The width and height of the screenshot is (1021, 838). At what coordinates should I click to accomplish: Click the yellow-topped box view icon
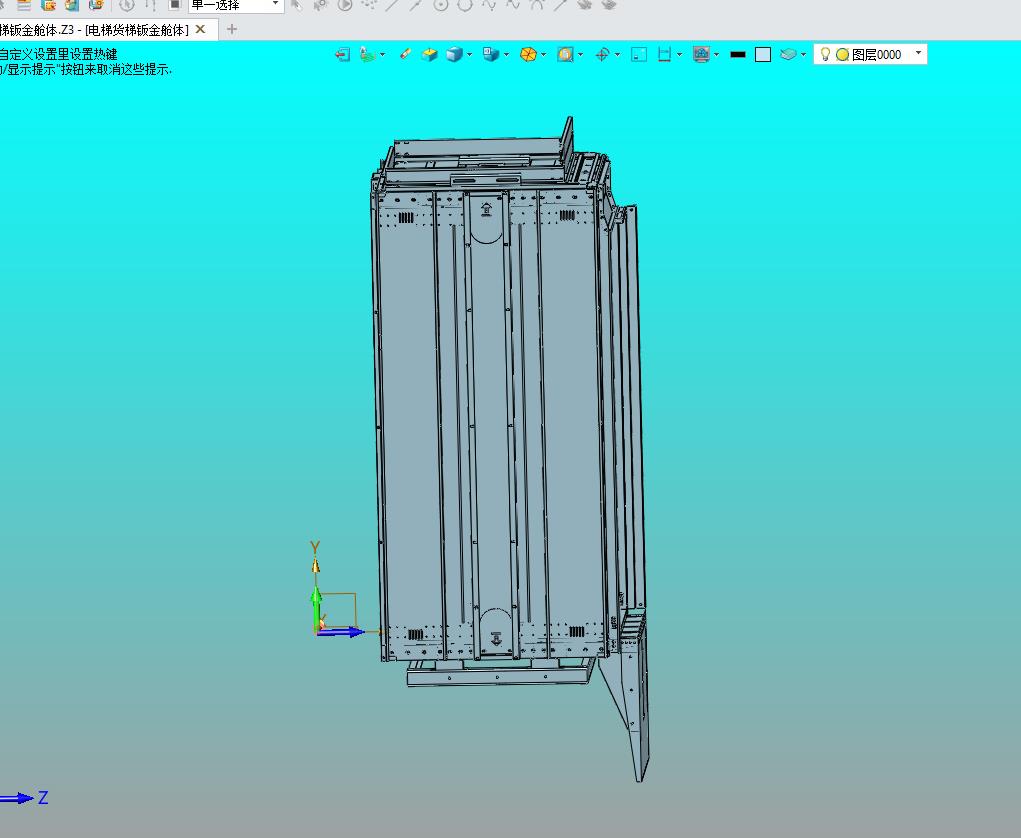tap(429, 55)
